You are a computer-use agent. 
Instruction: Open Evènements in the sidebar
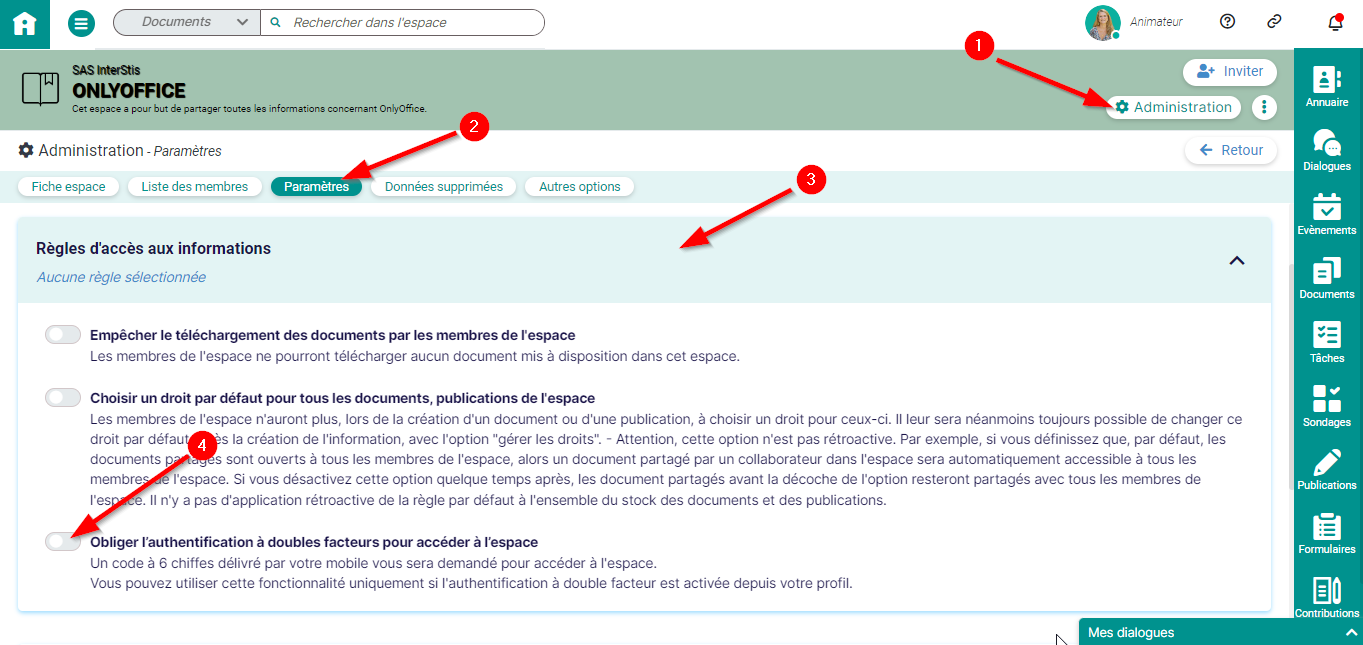click(x=1327, y=215)
